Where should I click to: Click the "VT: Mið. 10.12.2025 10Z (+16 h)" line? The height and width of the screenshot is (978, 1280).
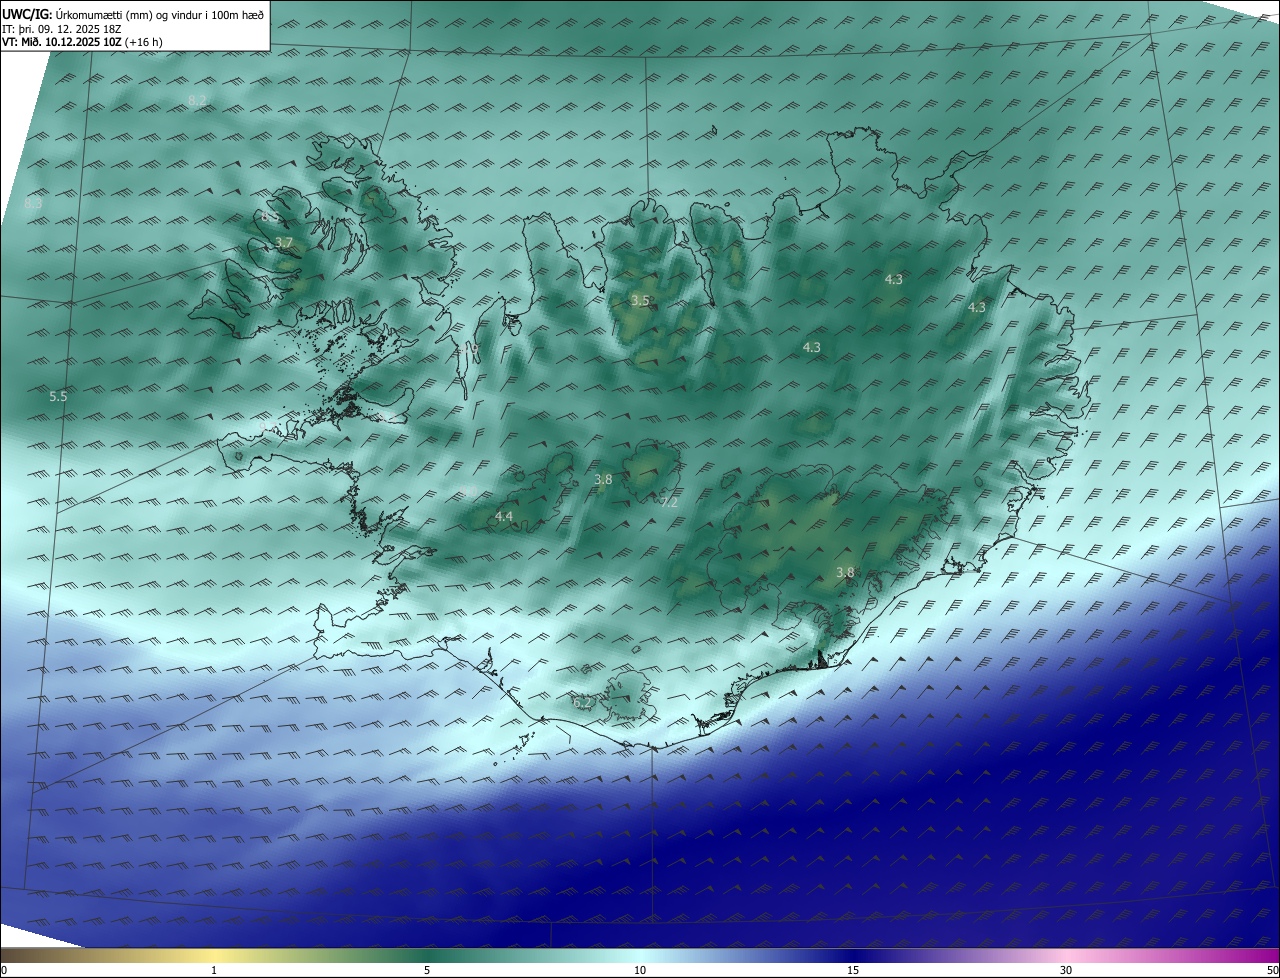(82, 42)
